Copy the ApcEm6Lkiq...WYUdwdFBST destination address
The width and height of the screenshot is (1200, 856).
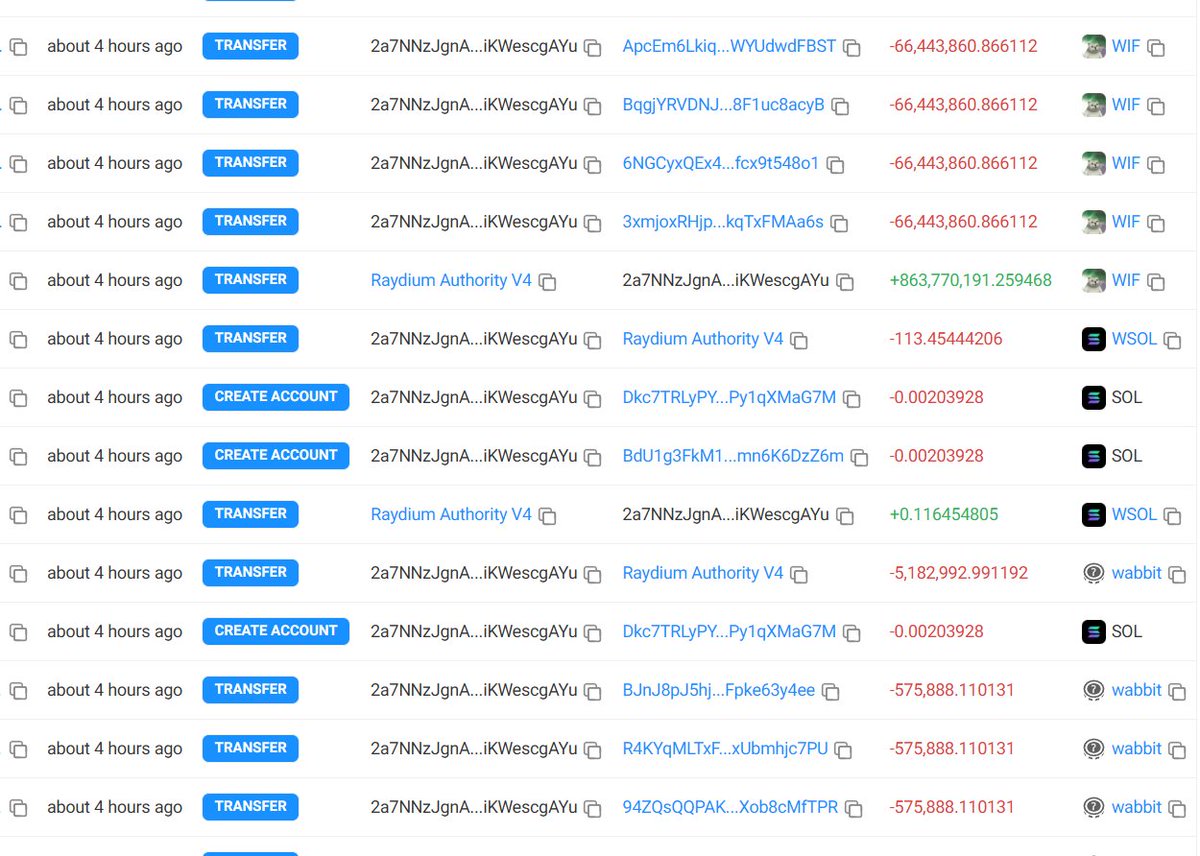852,48
